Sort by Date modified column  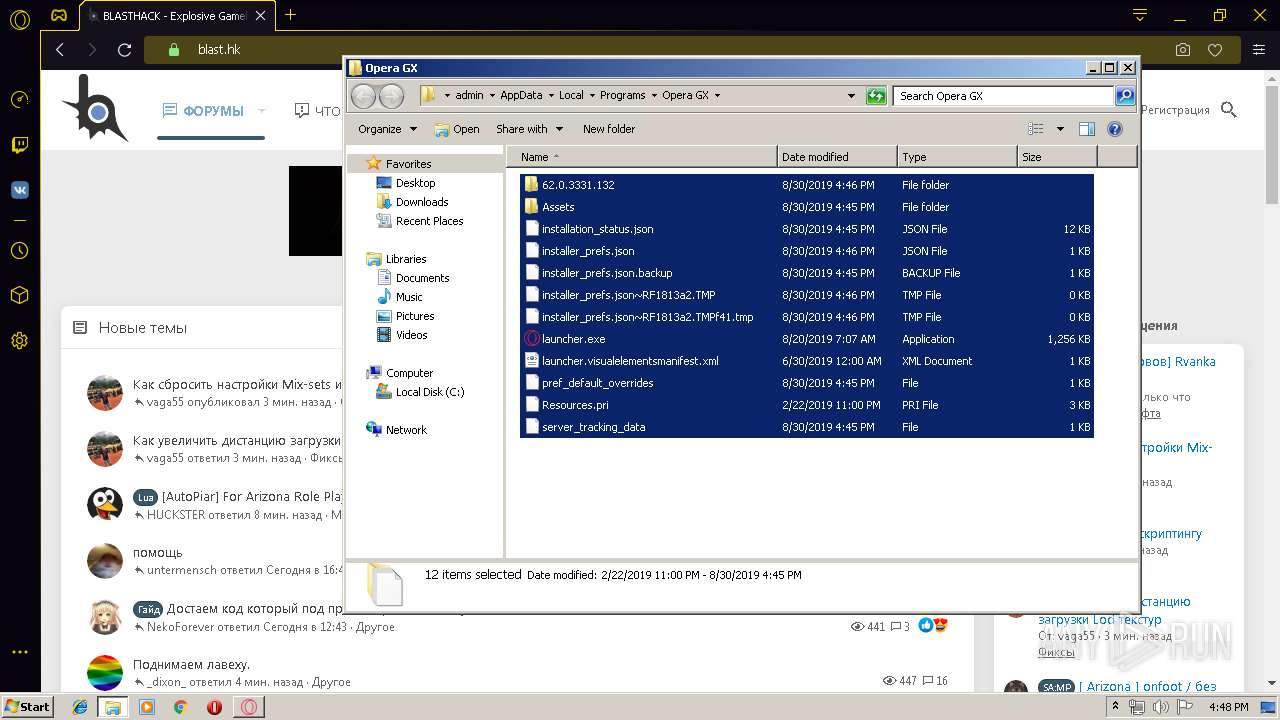[837, 157]
